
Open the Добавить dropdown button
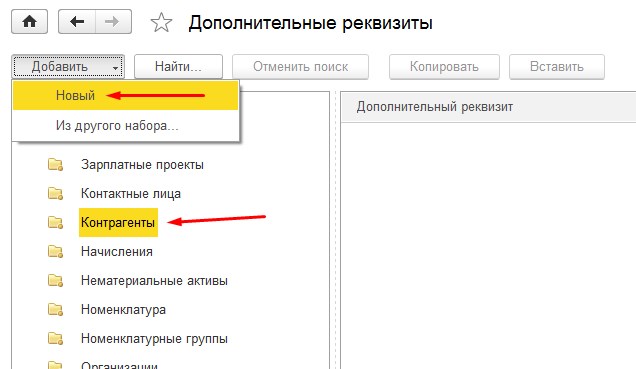pyautogui.click(x=68, y=67)
